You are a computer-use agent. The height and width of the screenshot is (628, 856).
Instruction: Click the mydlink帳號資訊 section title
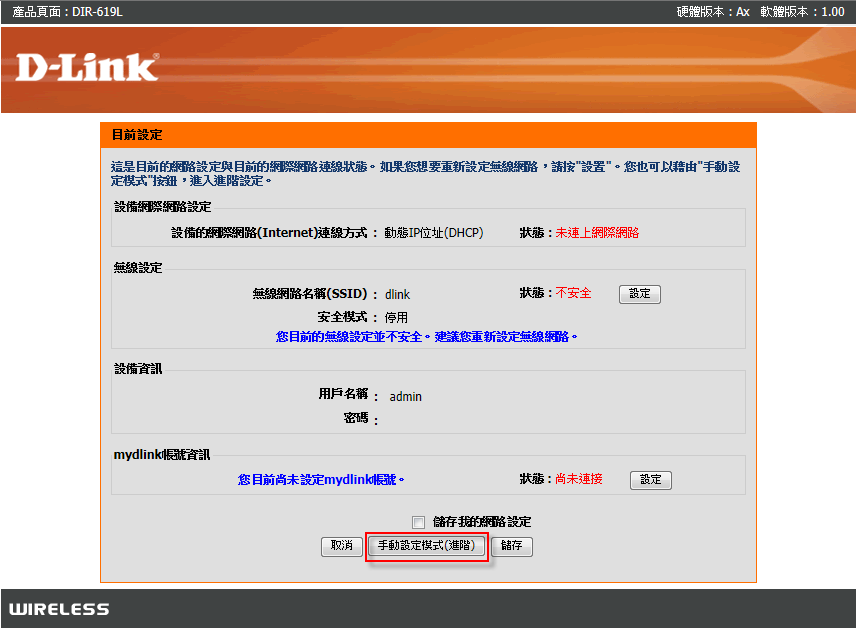pos(162,455)
